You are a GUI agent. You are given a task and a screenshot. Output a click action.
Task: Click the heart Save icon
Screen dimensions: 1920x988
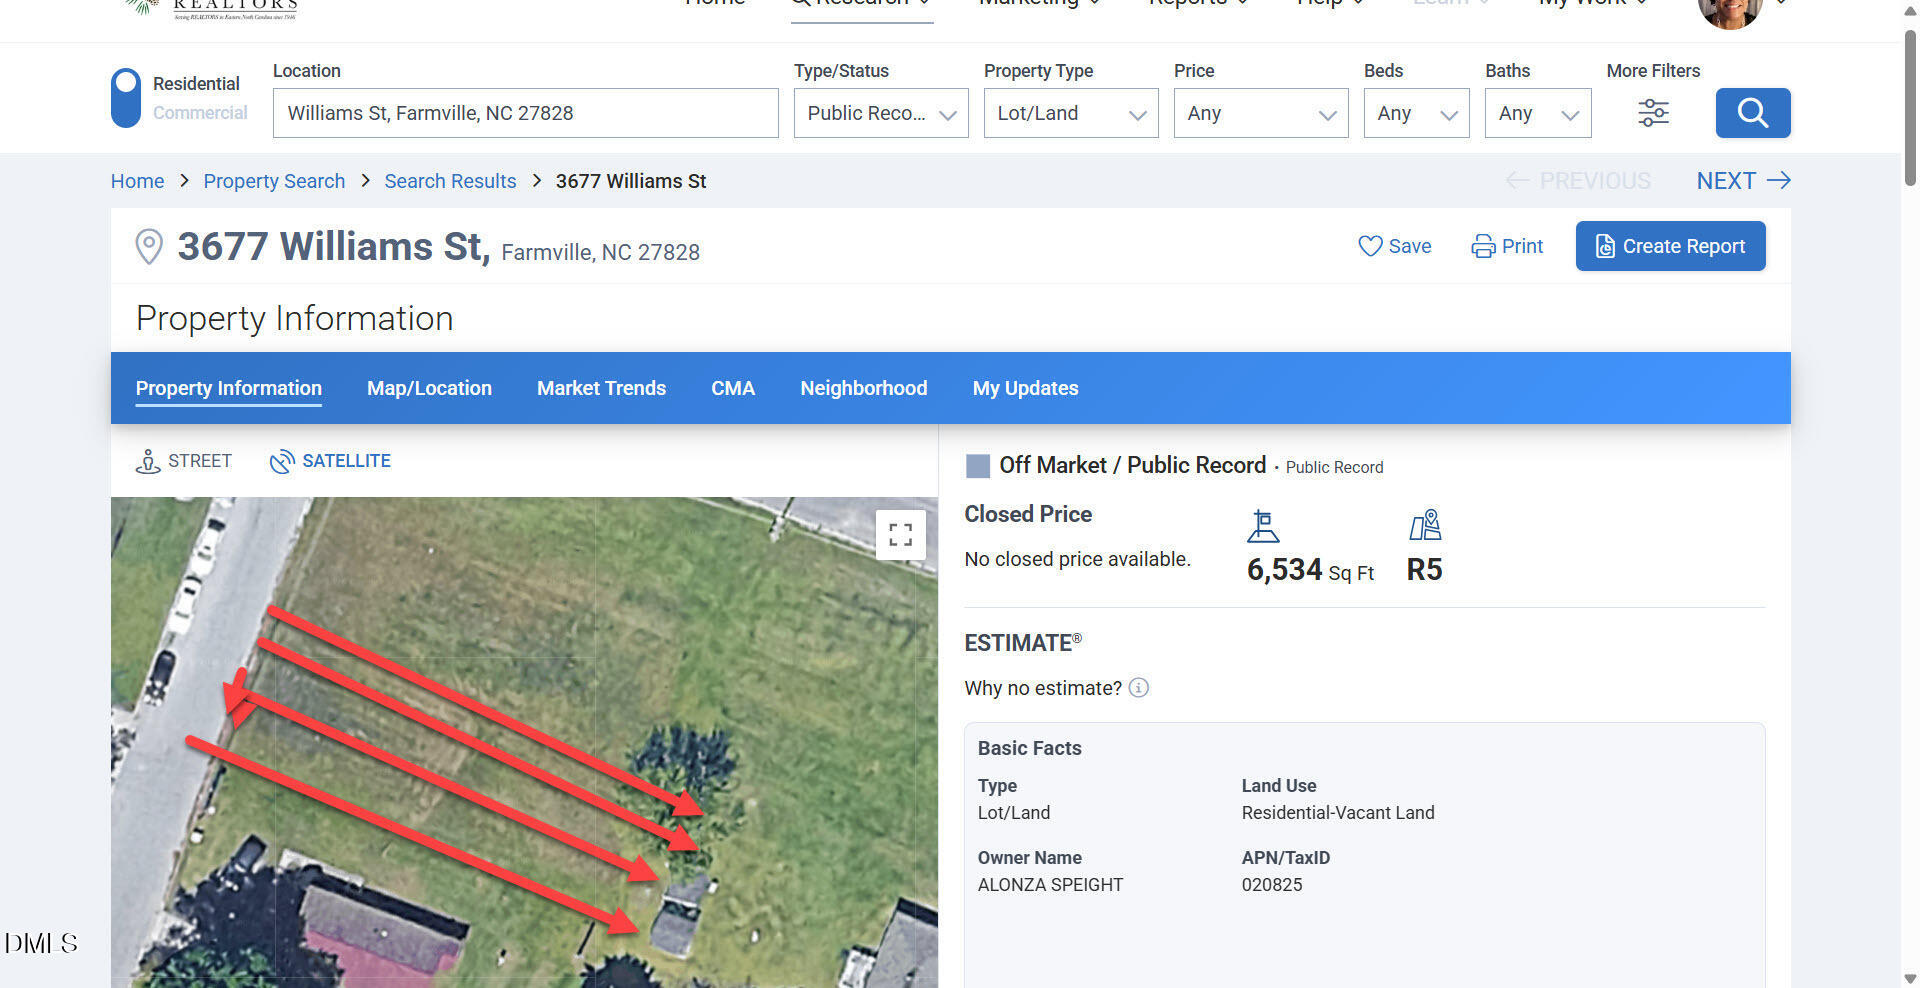[x=1369, y=246]
